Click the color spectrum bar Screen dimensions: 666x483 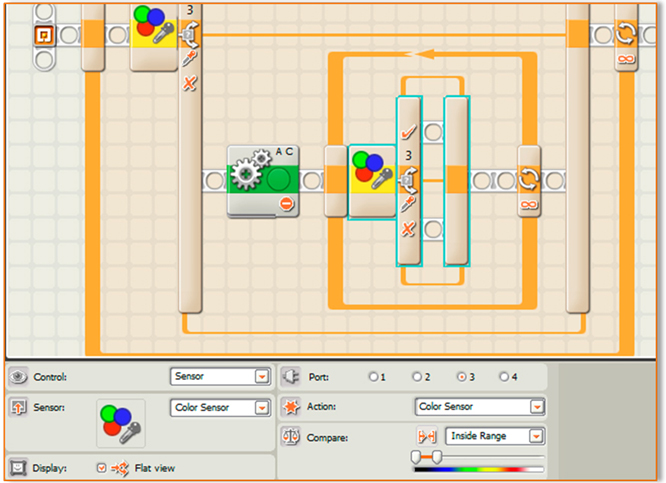click(x=478, y=469)
